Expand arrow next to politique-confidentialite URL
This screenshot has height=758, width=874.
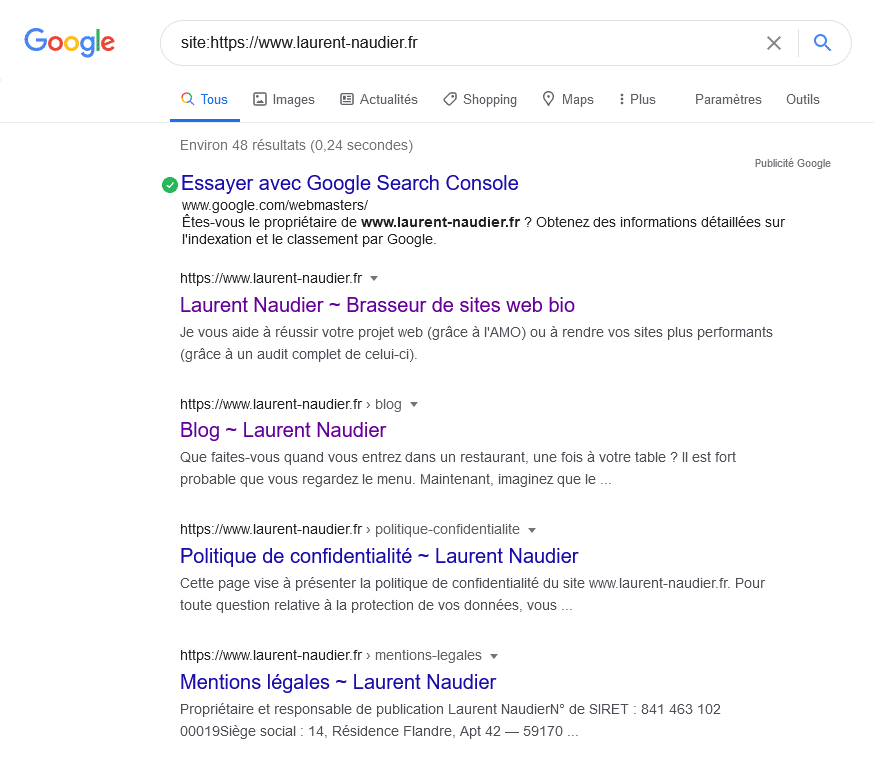coord(532,530)
